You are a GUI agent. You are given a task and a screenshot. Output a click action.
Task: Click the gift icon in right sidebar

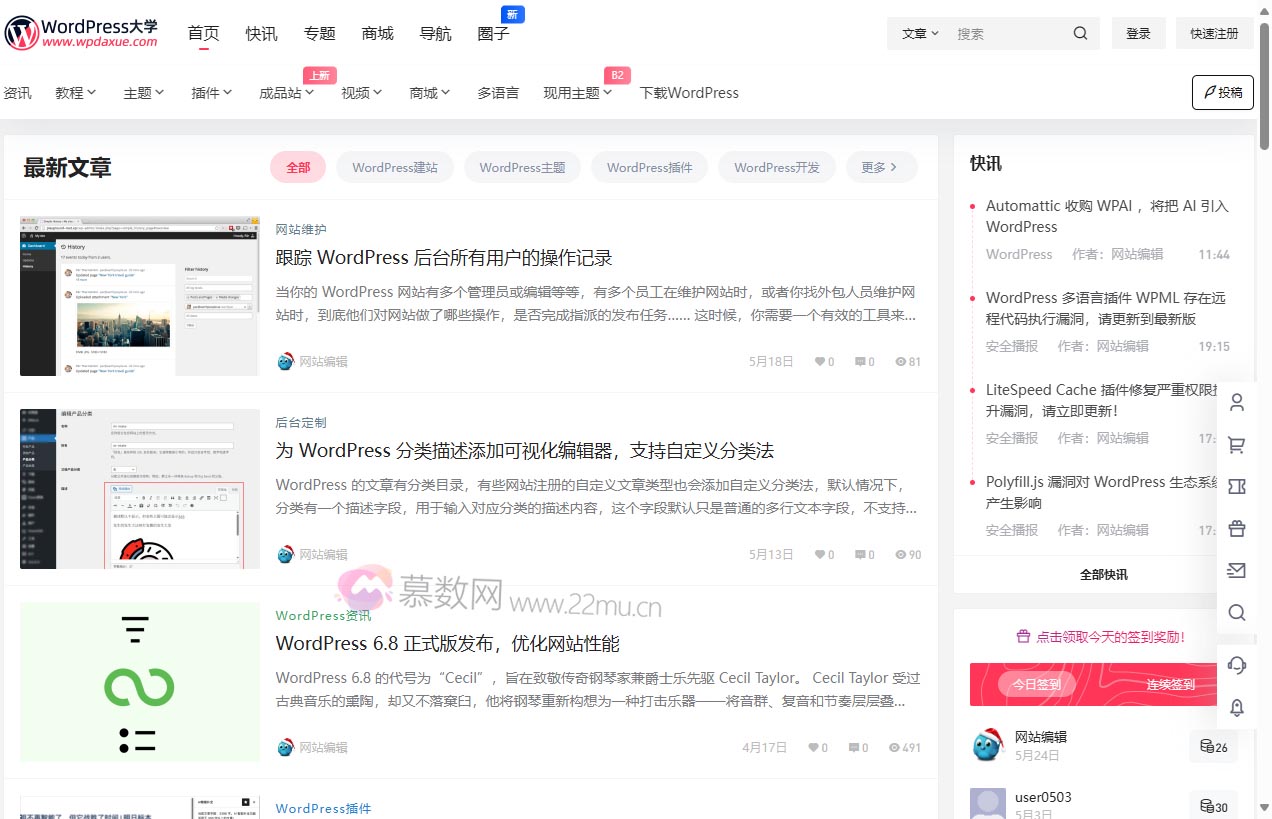click(1237, 528)
